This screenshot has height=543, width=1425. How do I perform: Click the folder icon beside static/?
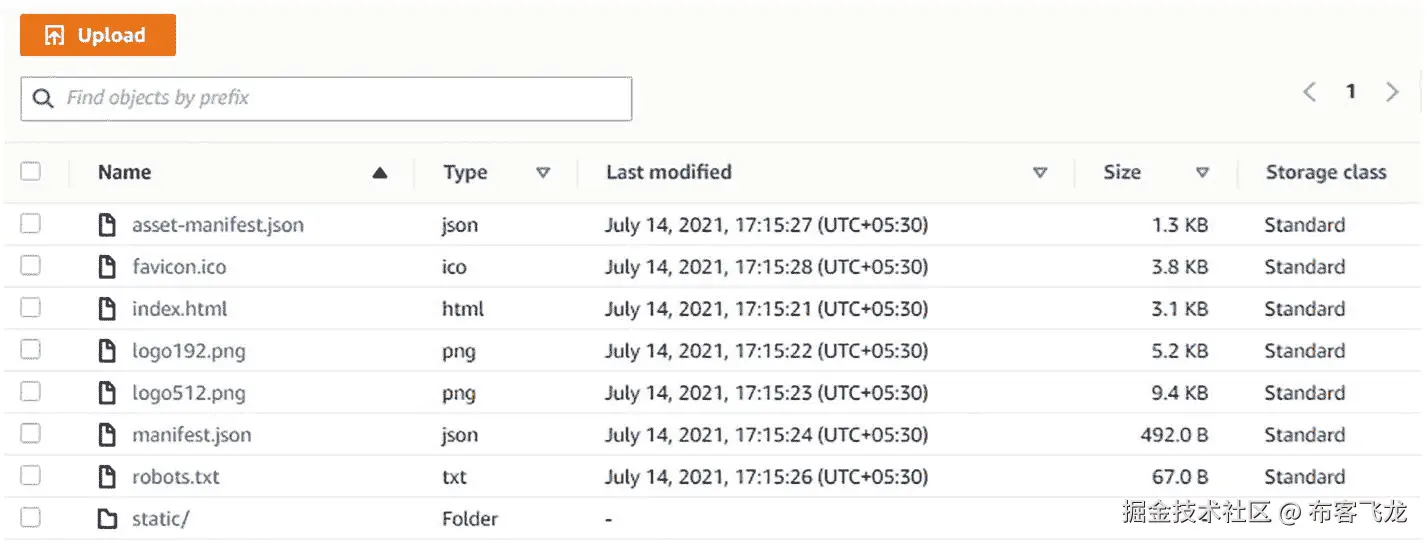(107, 519)
